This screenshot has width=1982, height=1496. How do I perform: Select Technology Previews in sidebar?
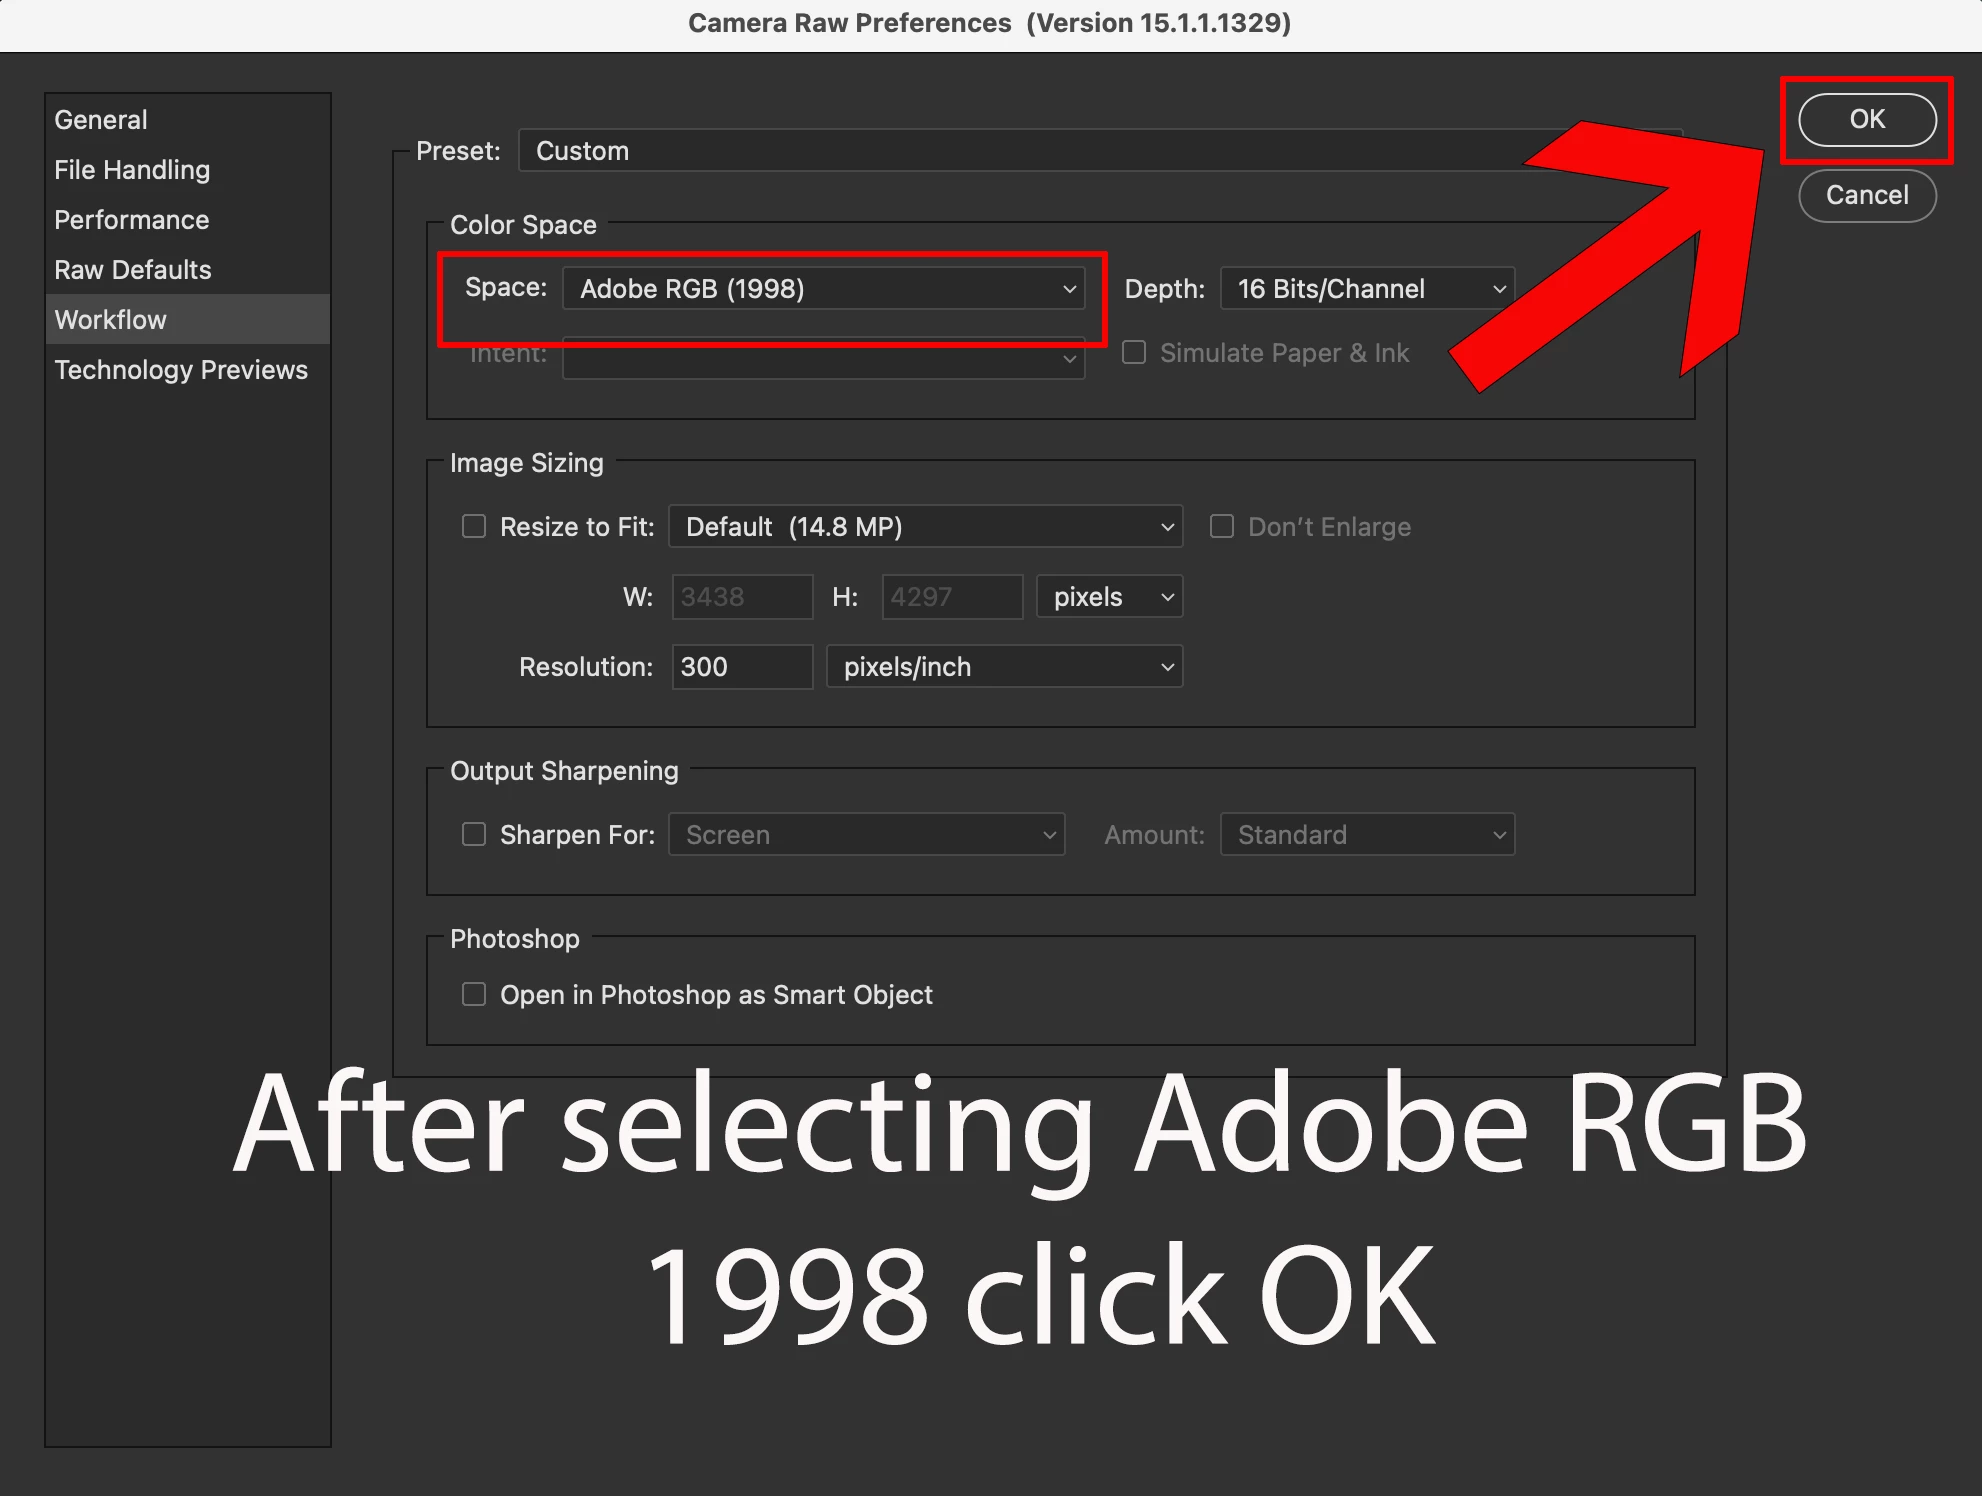pyautogui.click(x=181, y=370)
